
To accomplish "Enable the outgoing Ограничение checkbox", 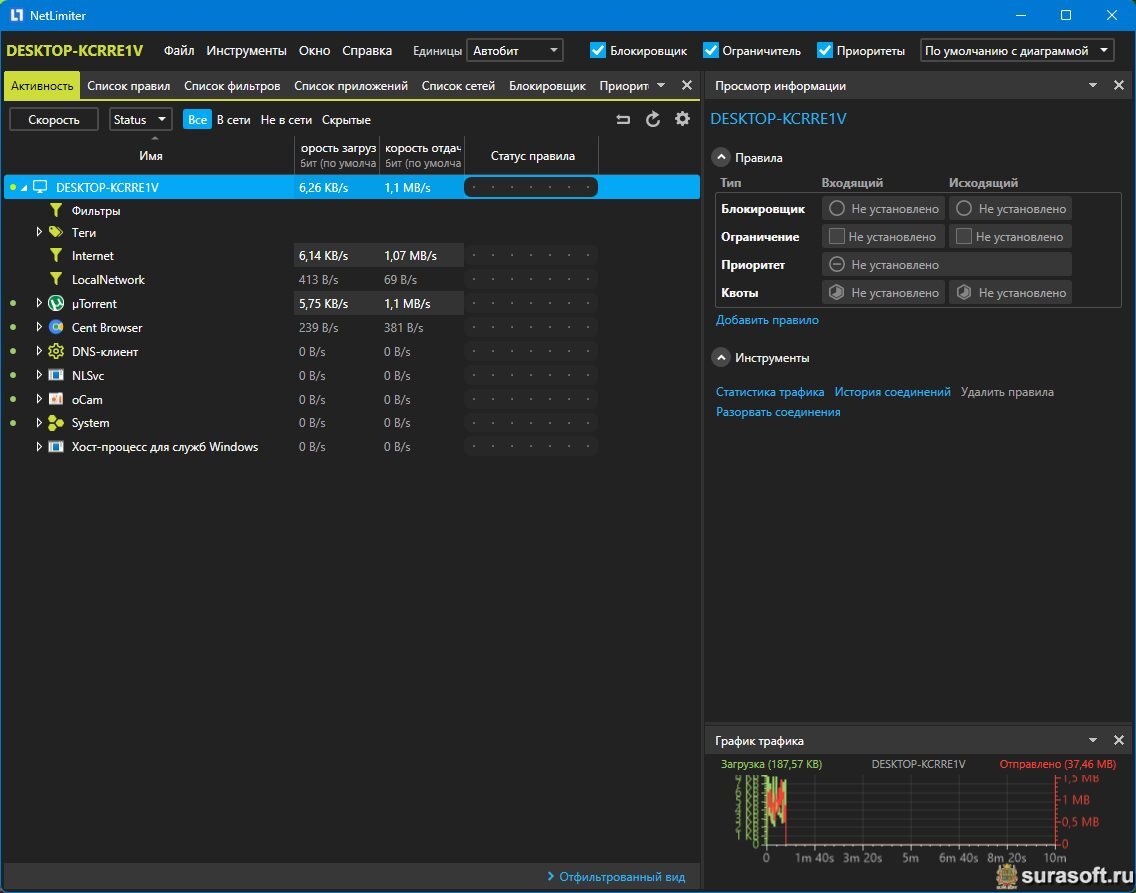I will coord(964,236).
